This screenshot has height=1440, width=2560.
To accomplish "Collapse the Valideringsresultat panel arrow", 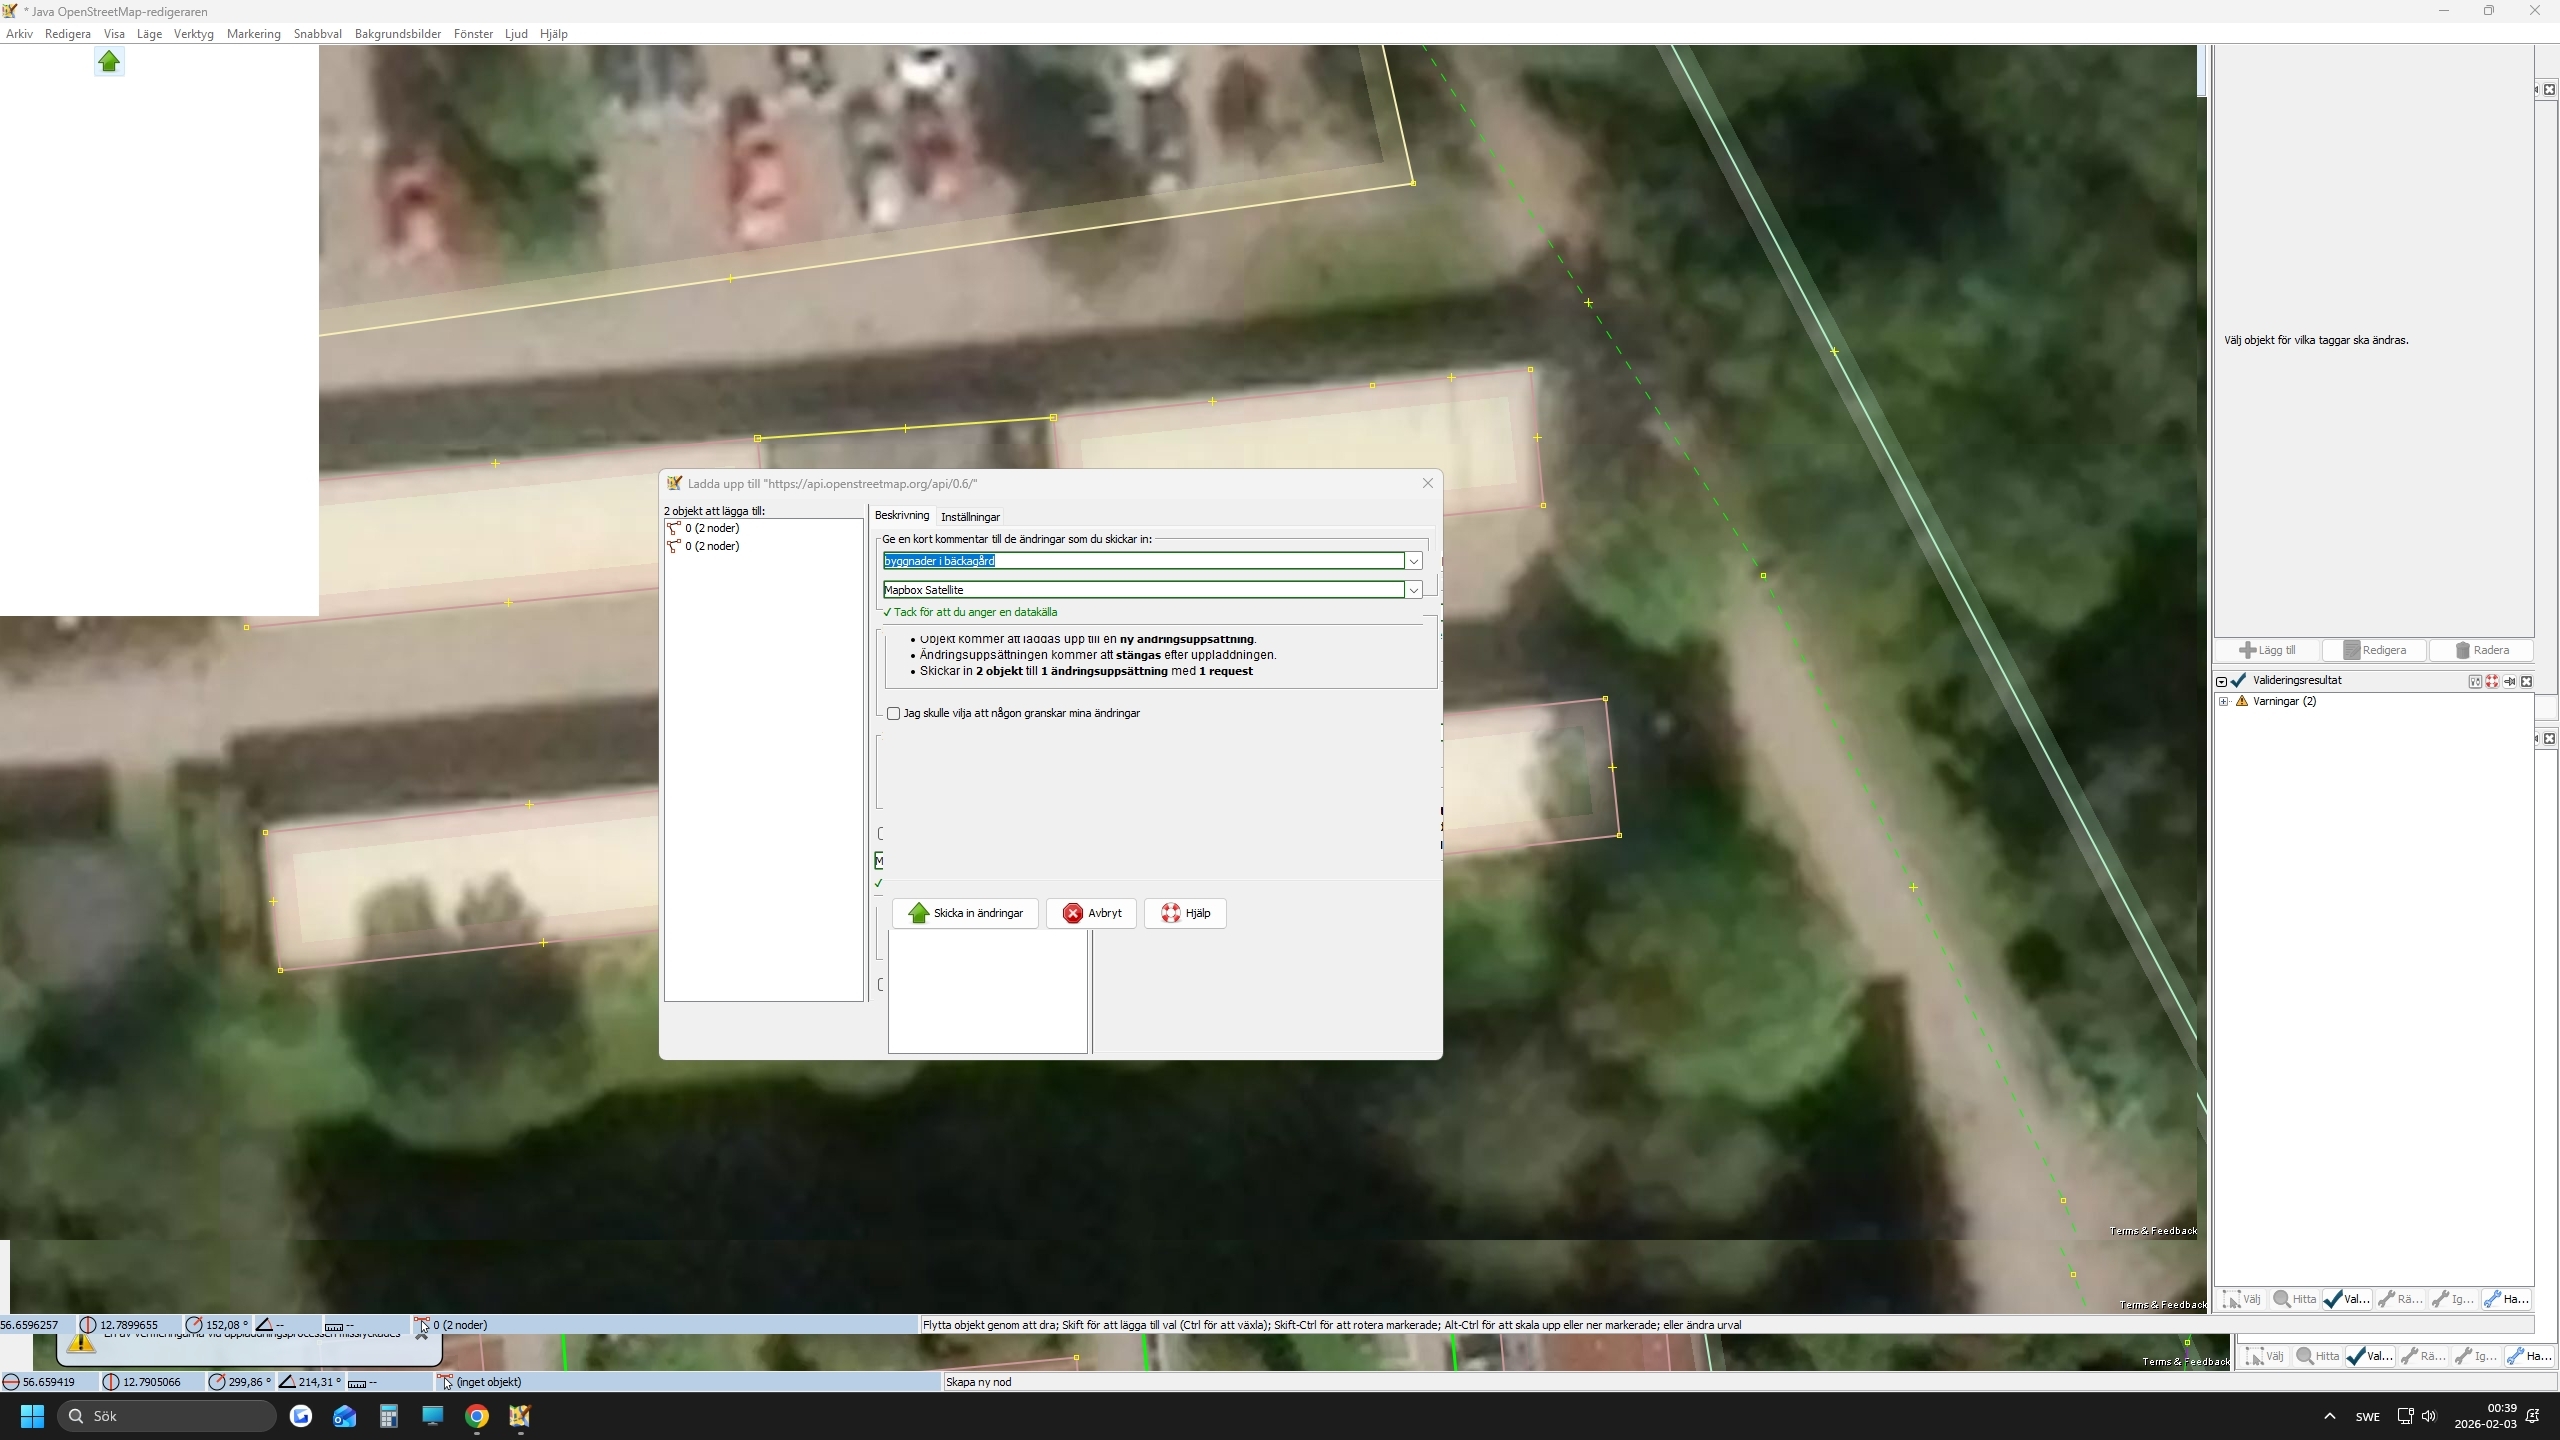I will (2222, 681).
